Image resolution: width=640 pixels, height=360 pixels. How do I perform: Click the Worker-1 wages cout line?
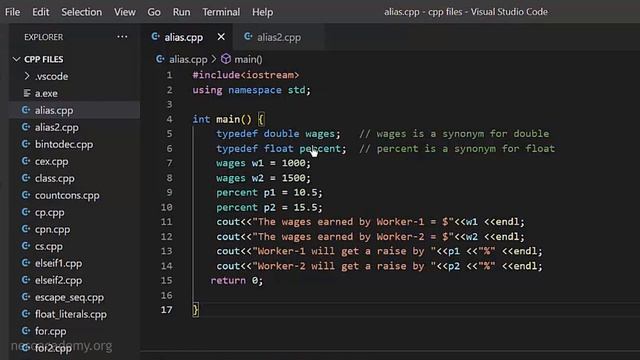pos(370,222)
